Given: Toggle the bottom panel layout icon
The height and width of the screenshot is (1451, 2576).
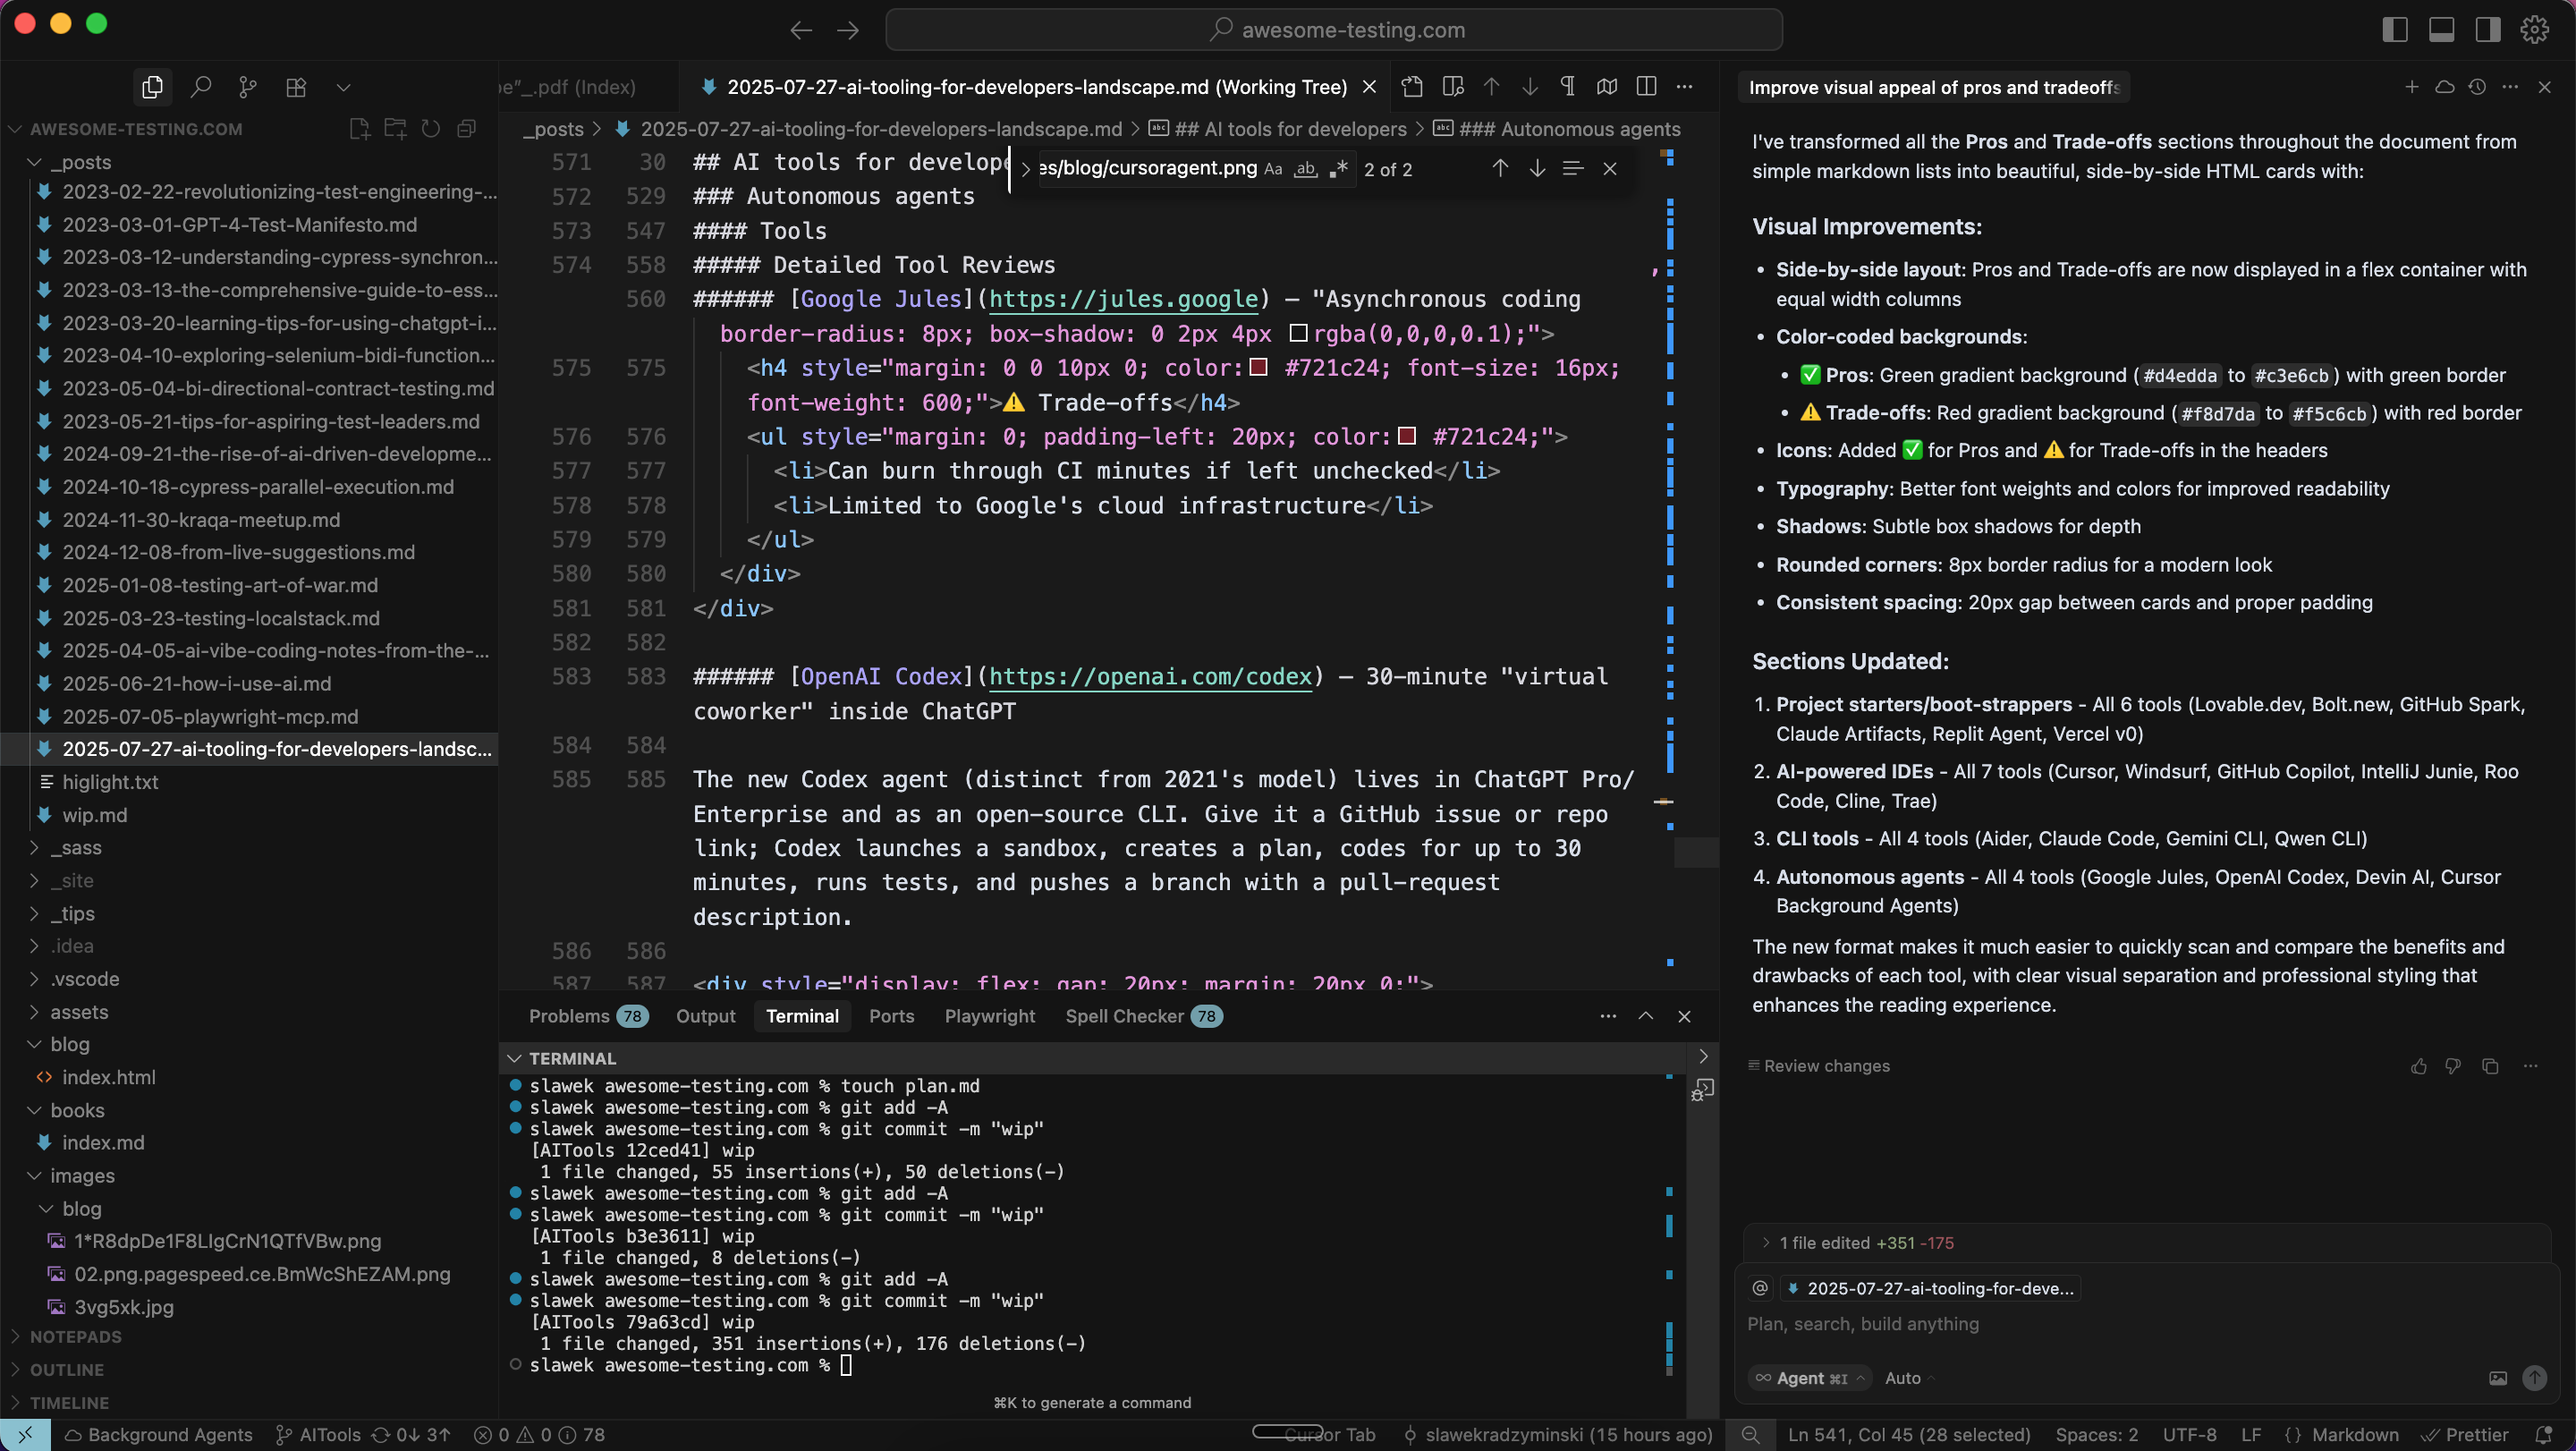Looking at the screenshot, I should click(x=2441, y=30).
